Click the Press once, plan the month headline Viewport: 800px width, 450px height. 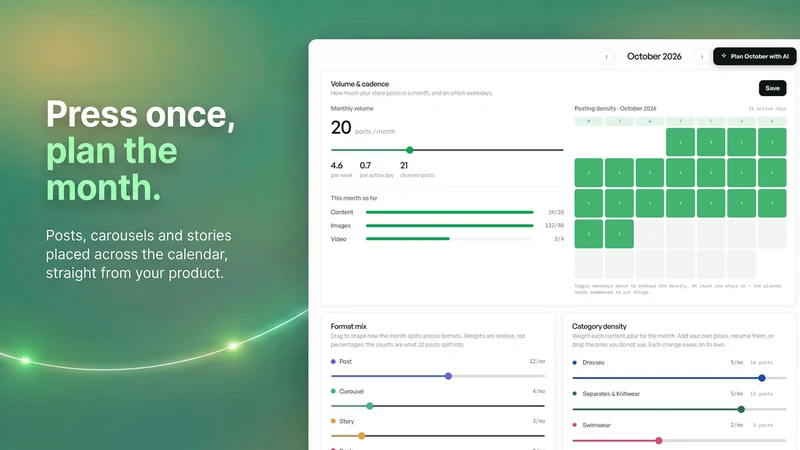coord(141,151)
